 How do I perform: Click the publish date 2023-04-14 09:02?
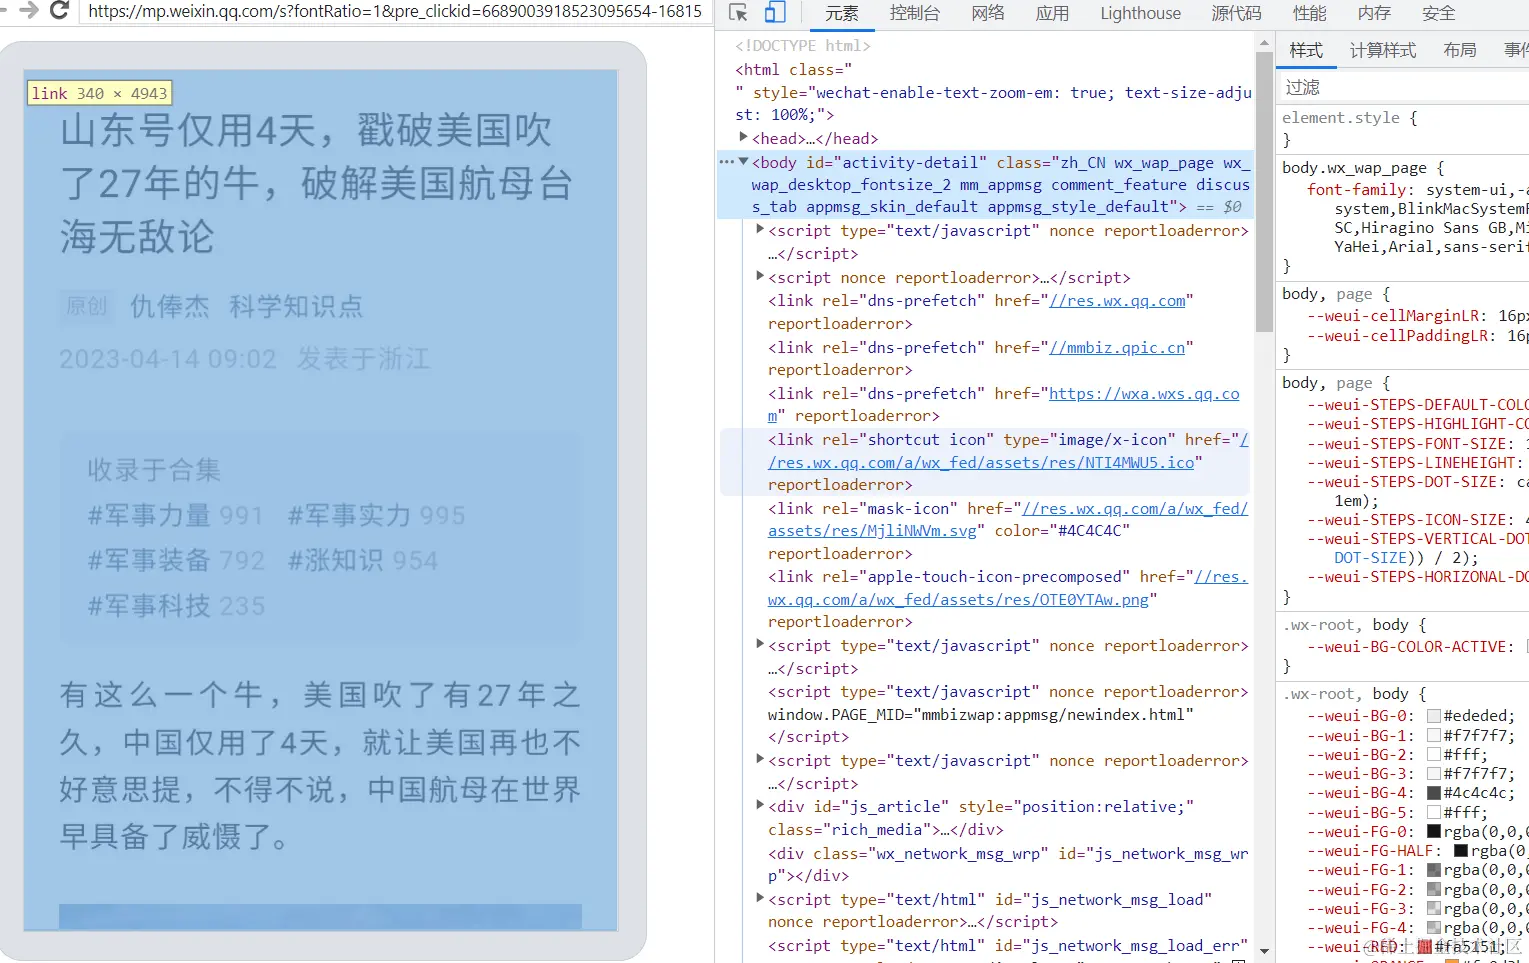(x=168, y=360)
